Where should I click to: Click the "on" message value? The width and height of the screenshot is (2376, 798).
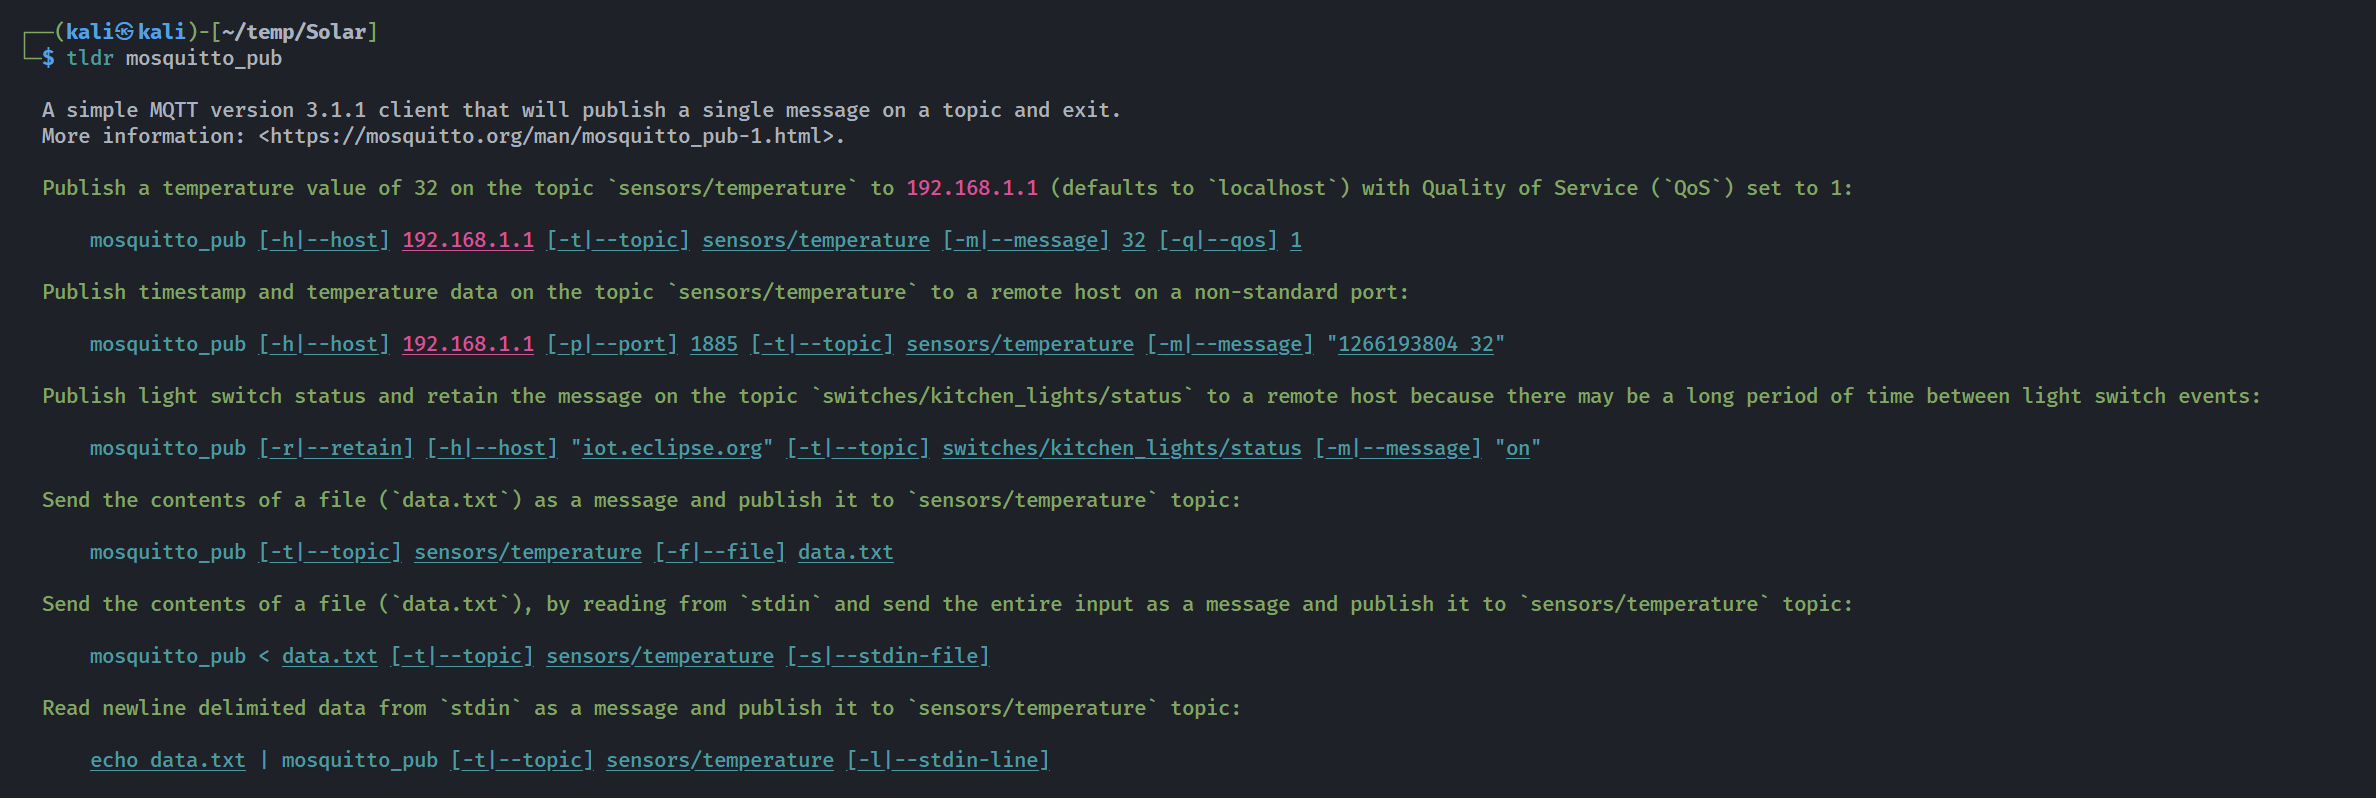pyautogui.click(x=1518, y=448)
